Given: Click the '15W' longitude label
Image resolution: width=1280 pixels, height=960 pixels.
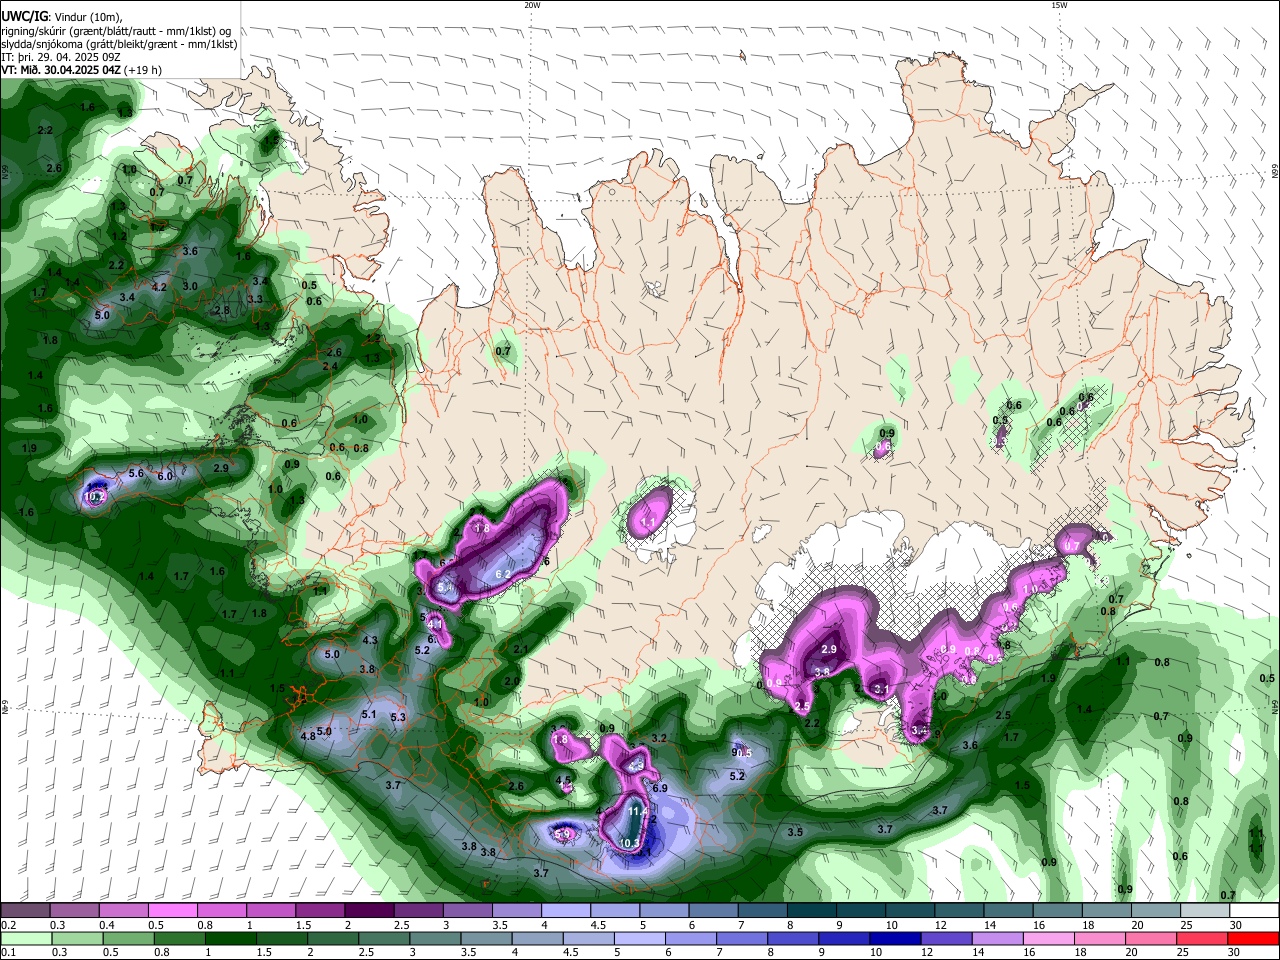Looking at the screenshot, I should (x=1059, y=5).
